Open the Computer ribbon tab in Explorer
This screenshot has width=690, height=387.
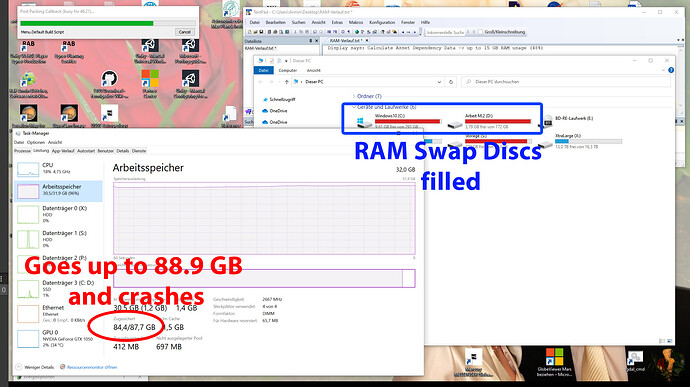(x=288, y=70)
